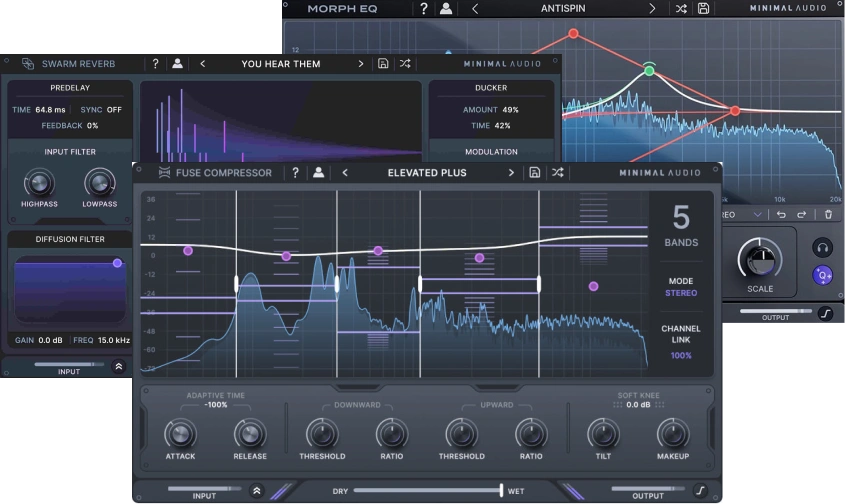Click the Morph EQ headphones solo icon

(x=822, y=247)
